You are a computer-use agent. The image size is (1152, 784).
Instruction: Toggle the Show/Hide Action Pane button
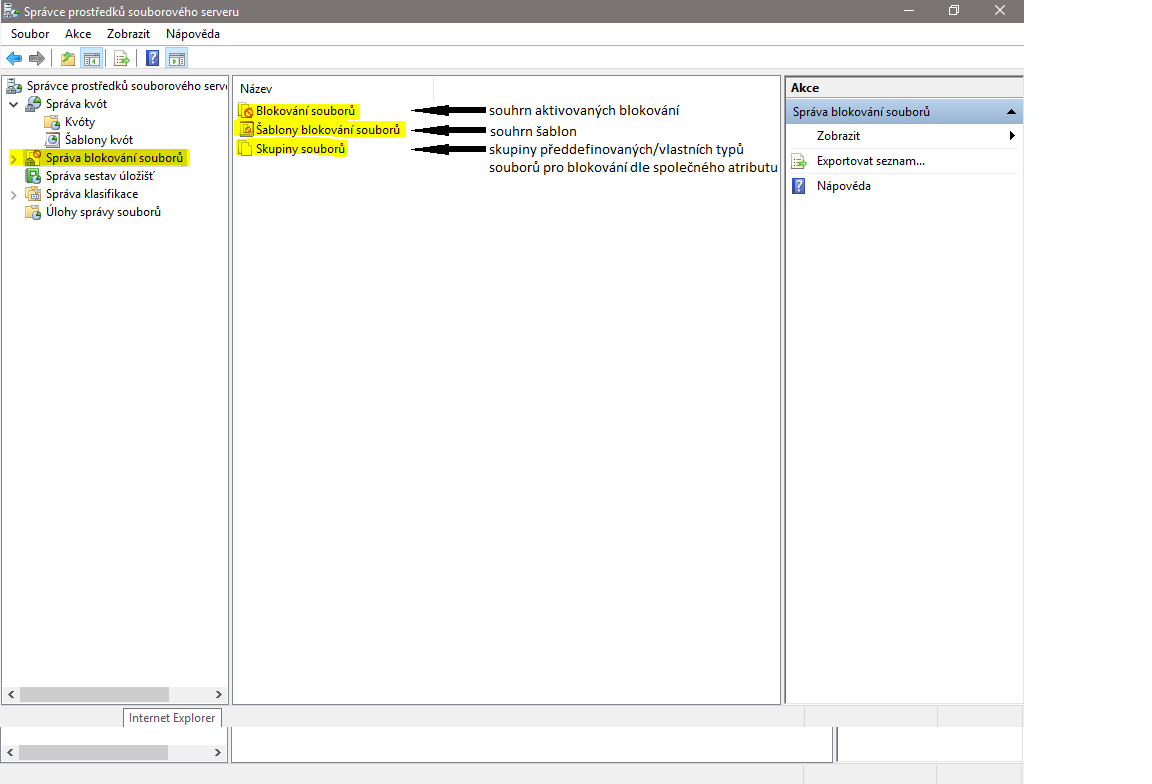(177, 58)
